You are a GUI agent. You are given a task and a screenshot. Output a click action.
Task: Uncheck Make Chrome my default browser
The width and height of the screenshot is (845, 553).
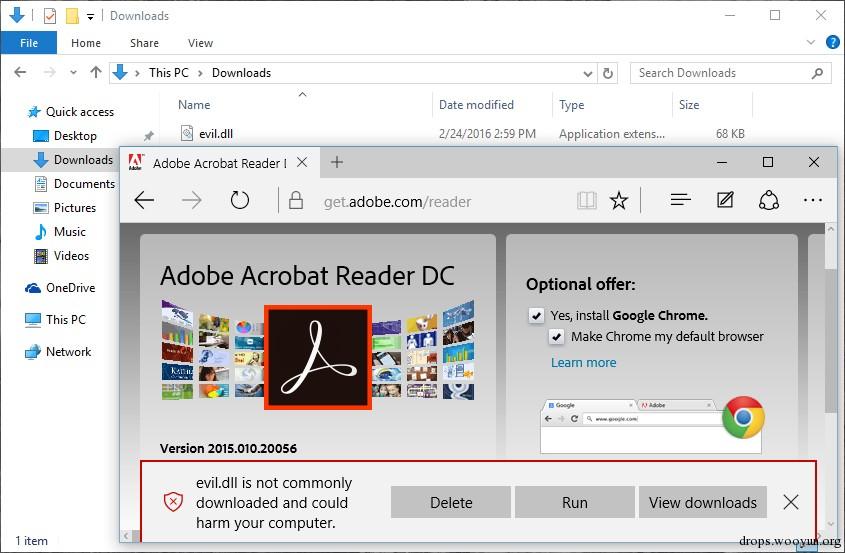tap(557, 337)
